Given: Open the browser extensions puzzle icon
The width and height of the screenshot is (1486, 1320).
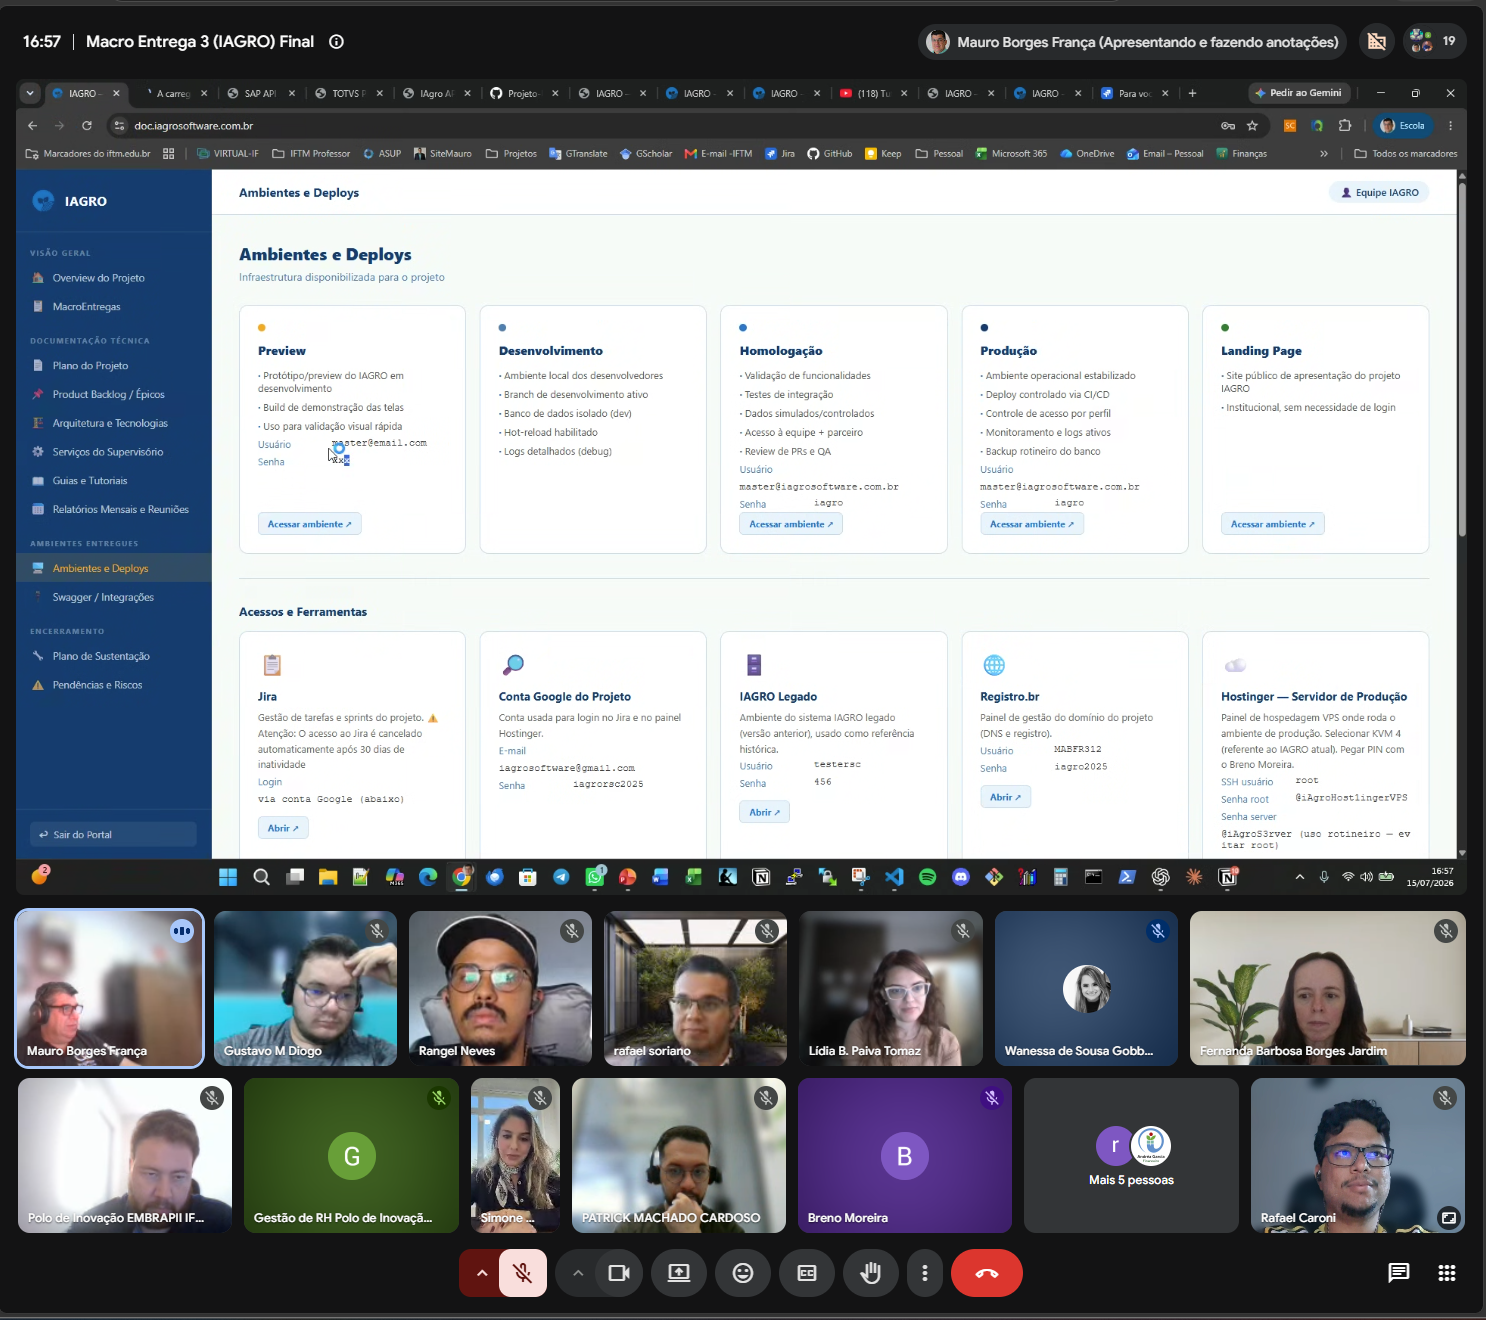Looking at the screenshot, I should point(1345,126).
